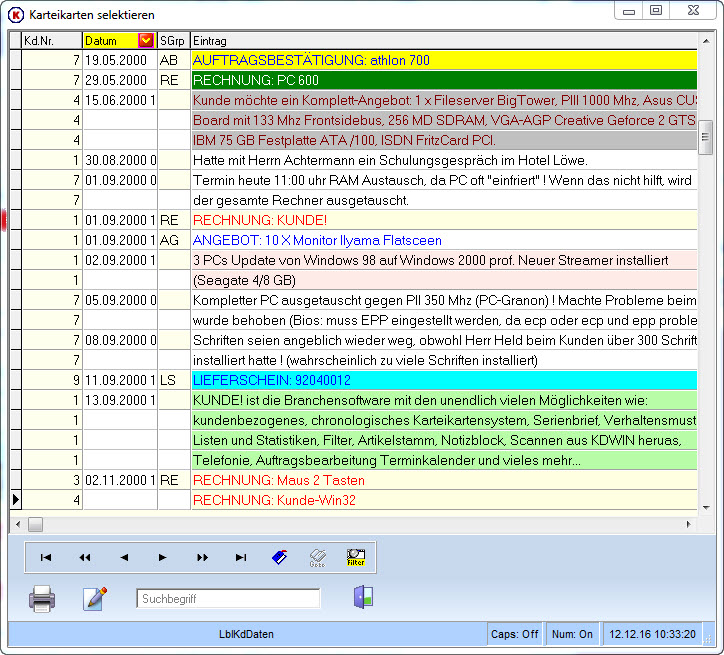Click the Kd.Nr. column header

pos(52,41)
